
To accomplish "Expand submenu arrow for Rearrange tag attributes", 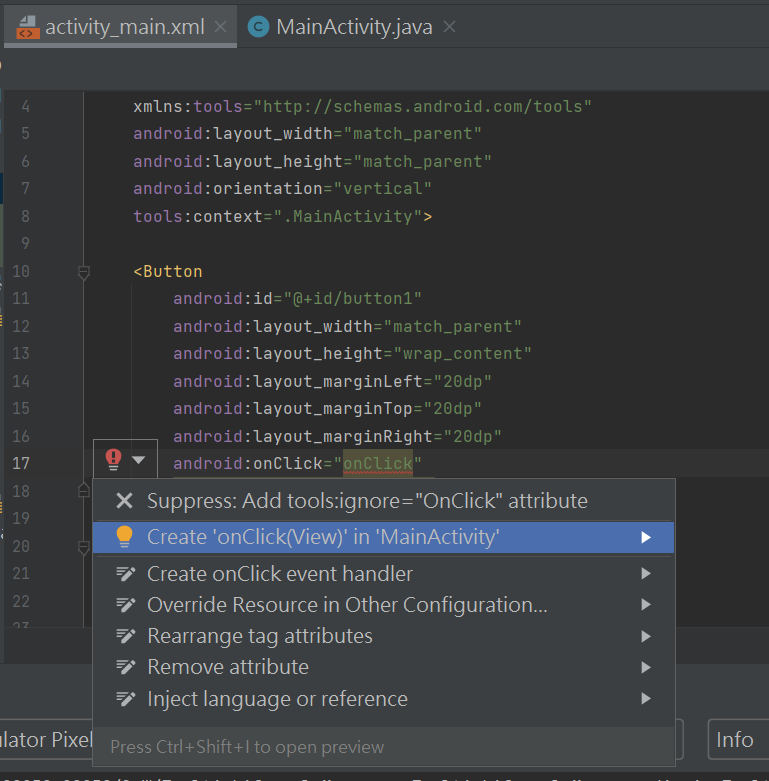I will (x=646, y=637).
